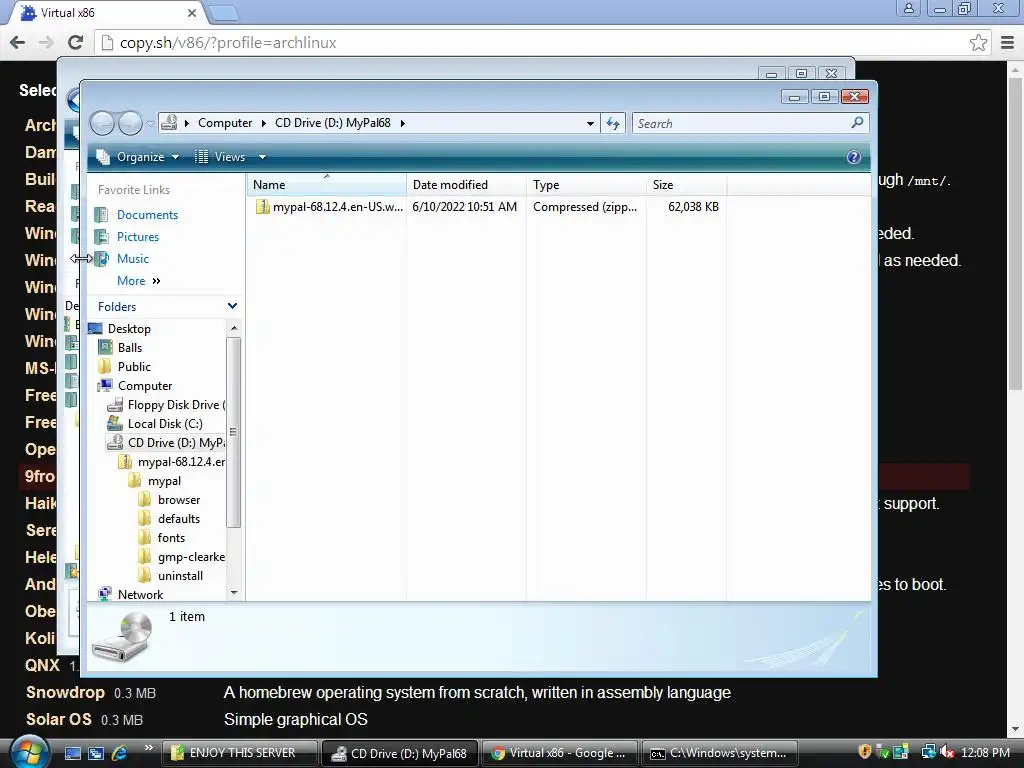Select the uninstall folder in tree

point(180,576)
